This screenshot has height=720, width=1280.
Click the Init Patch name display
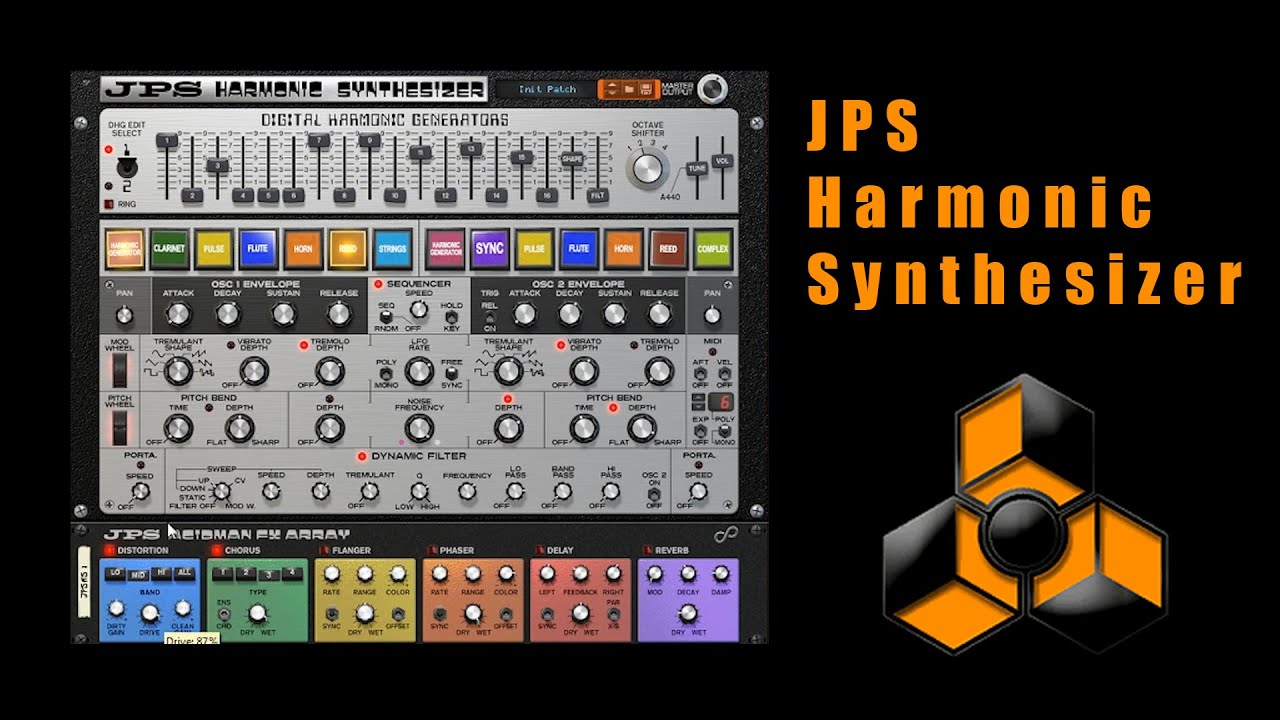[546, 89]
